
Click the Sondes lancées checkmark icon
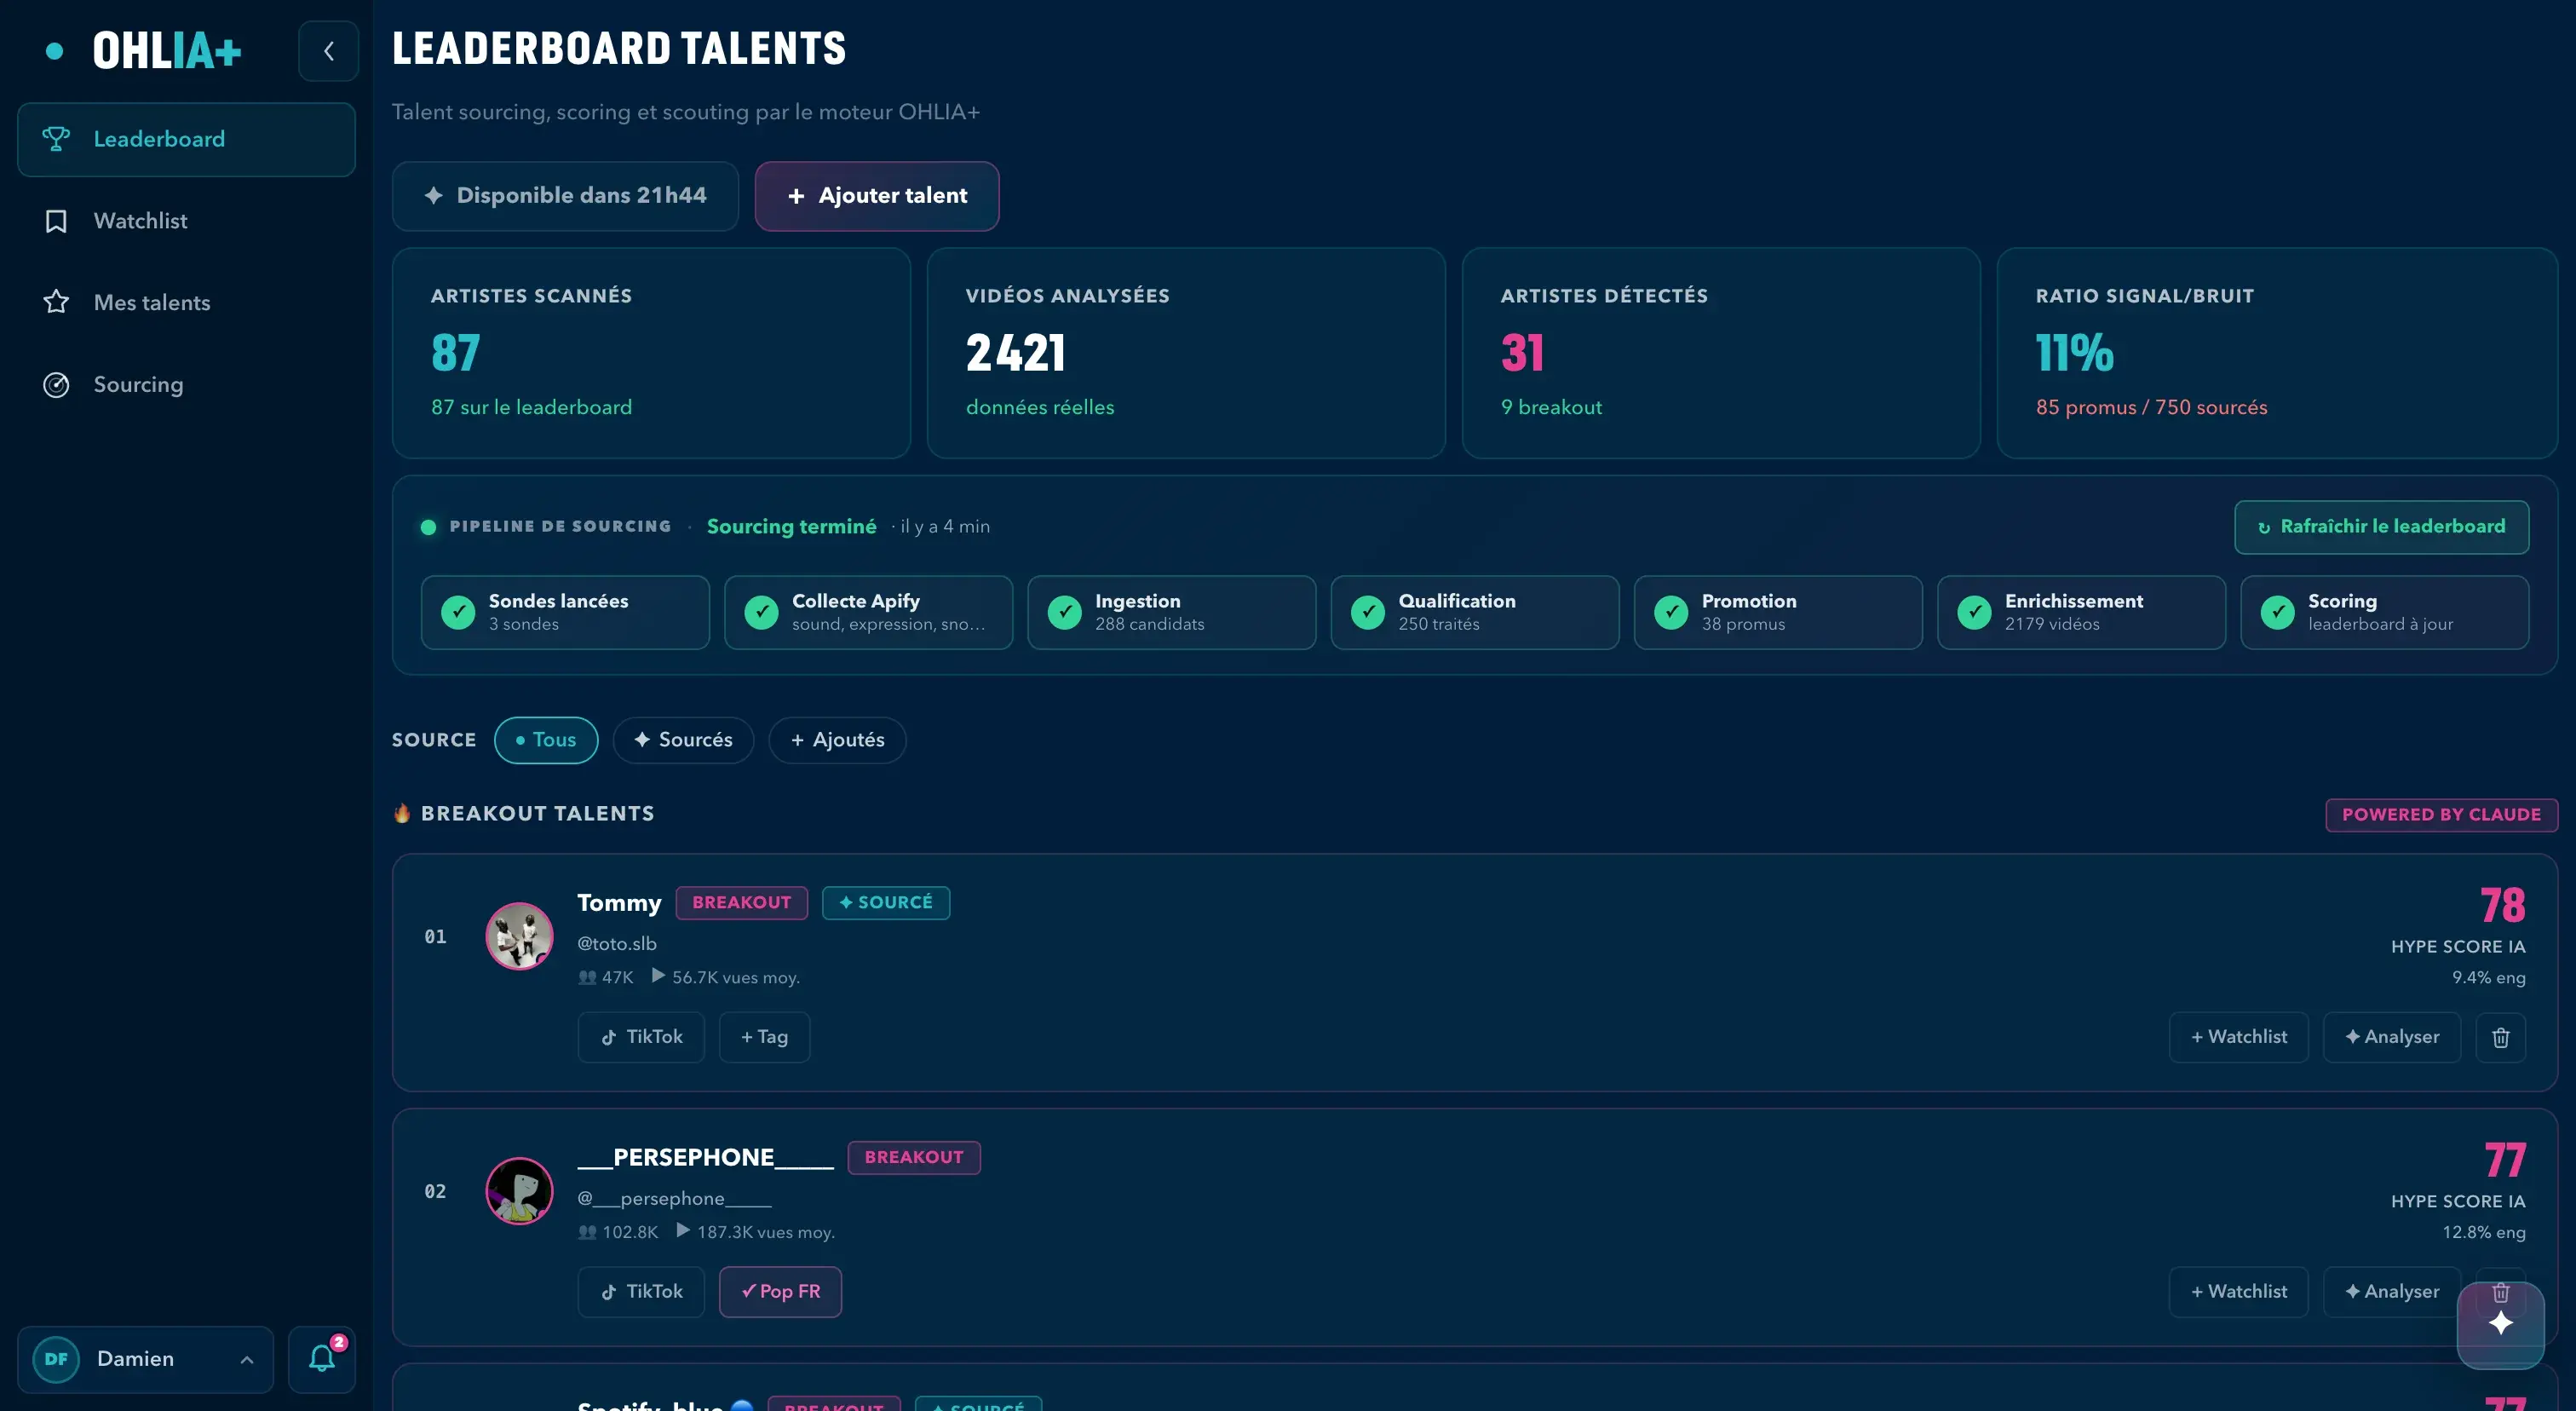[458, 612]
